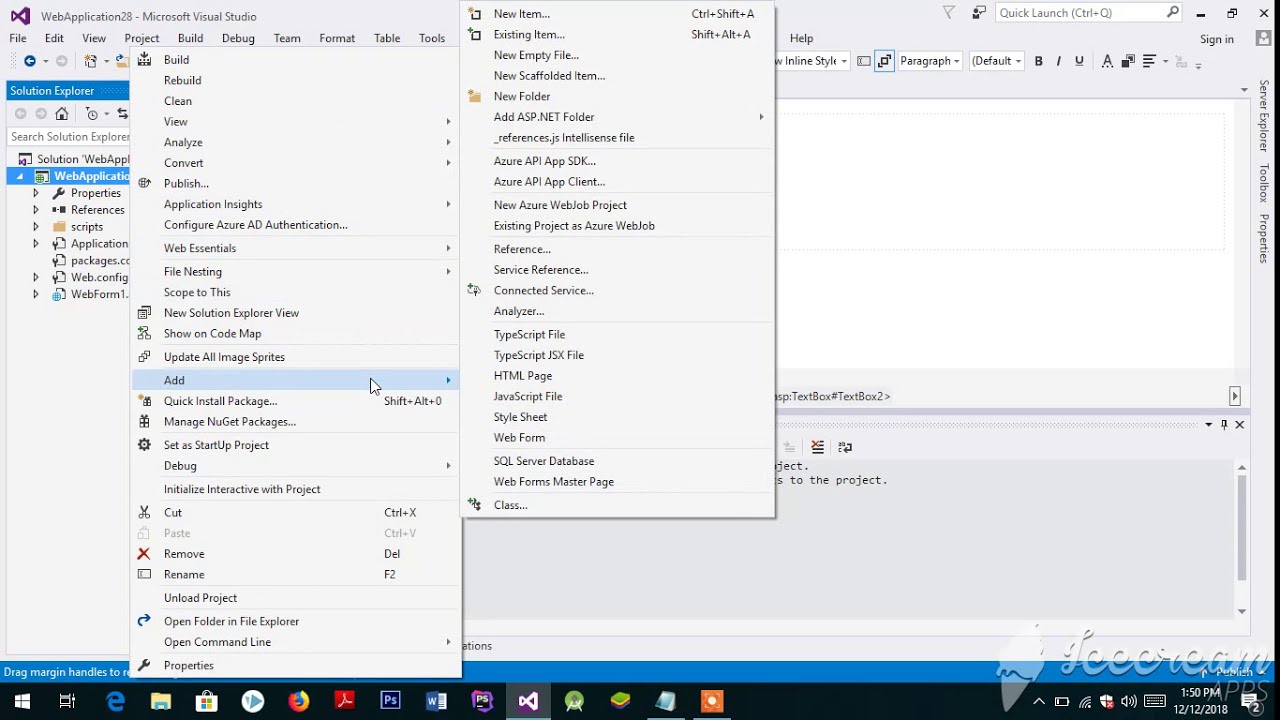Toggle Word Wrap icon in Output panel
This screenshot has height=720, width=1280.
(x=845, y=447)
